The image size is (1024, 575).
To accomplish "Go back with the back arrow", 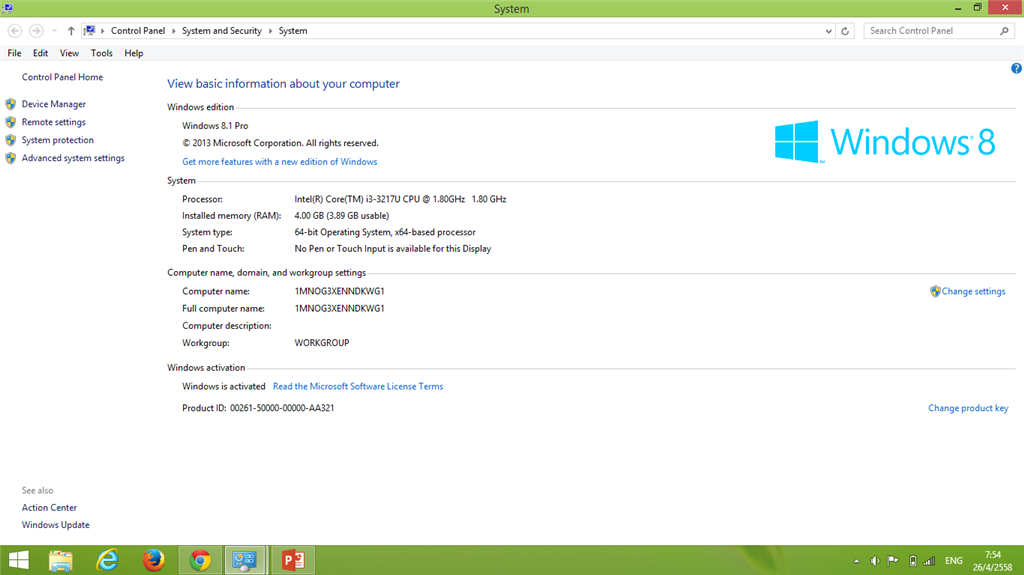I will [x=14, y=31].
